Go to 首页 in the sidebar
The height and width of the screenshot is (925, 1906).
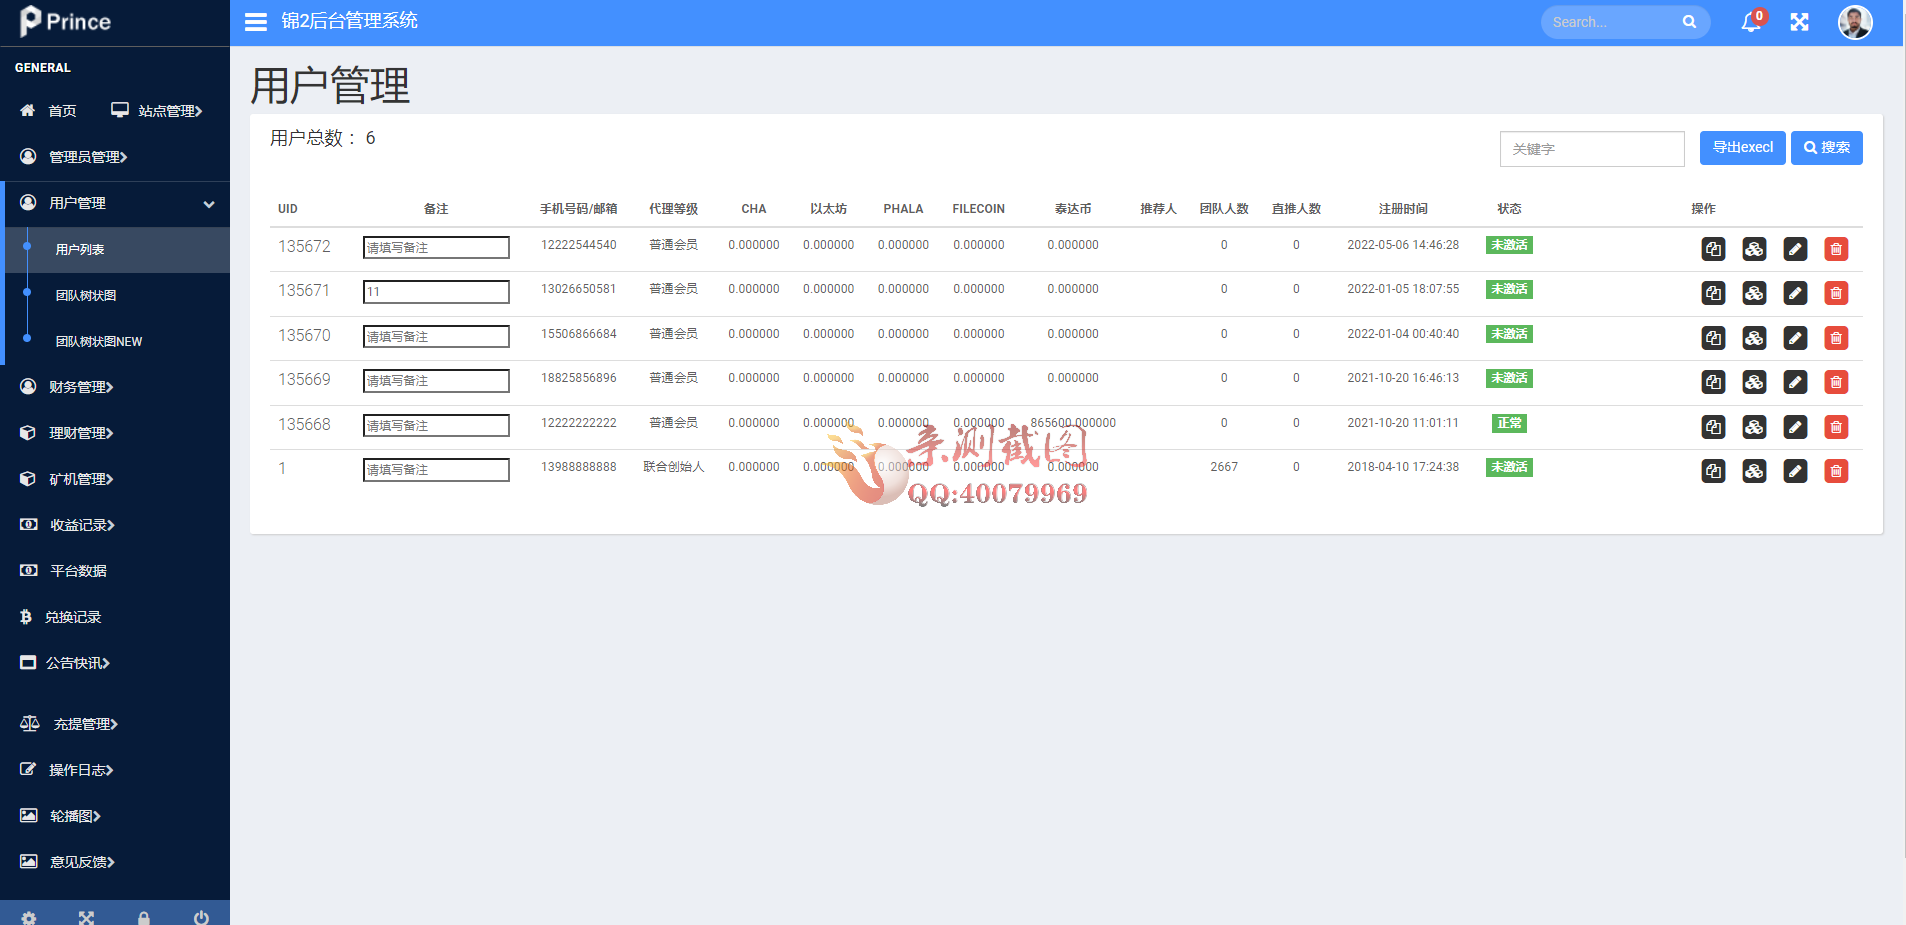click(61, 111)
